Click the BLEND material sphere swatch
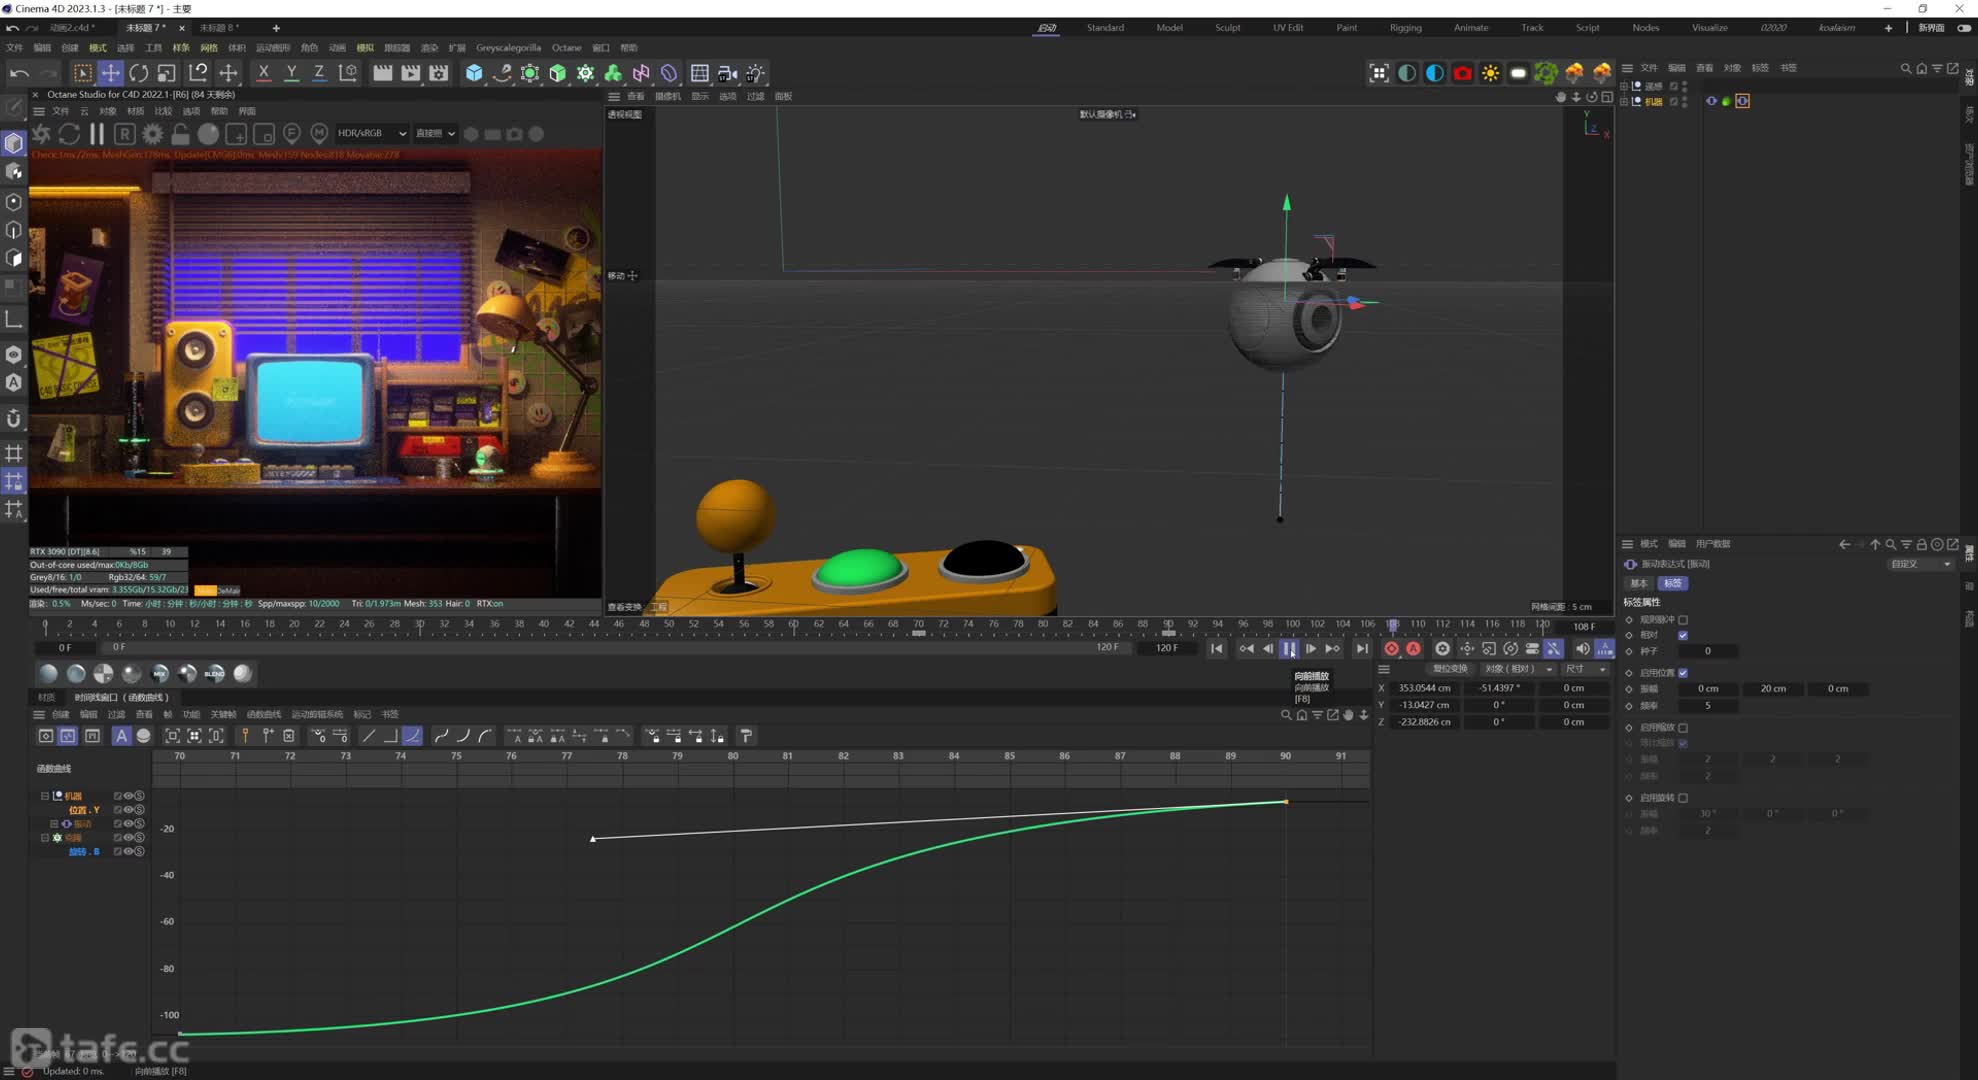The height and width of the screenshot is (1080, 1978). (x=214, y=674)
